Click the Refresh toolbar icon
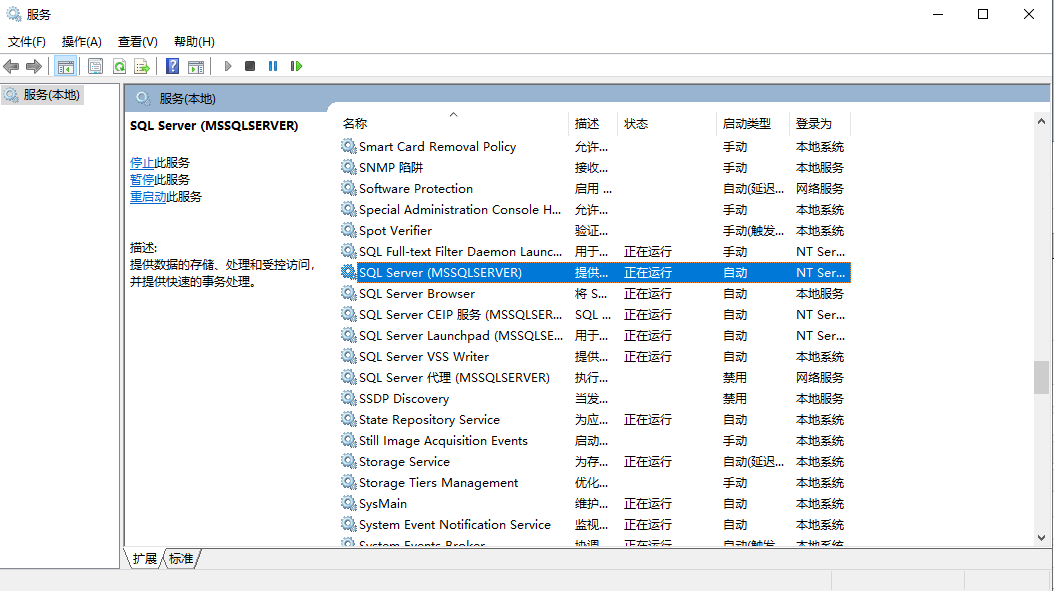 click(119, 66)
